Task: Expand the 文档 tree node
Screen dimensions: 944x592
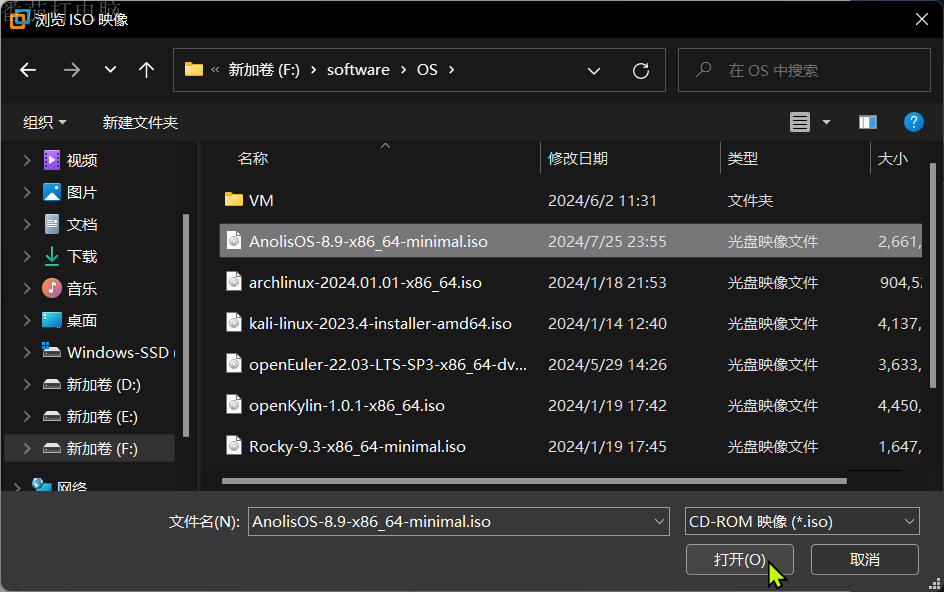Action: pos(26,224)
